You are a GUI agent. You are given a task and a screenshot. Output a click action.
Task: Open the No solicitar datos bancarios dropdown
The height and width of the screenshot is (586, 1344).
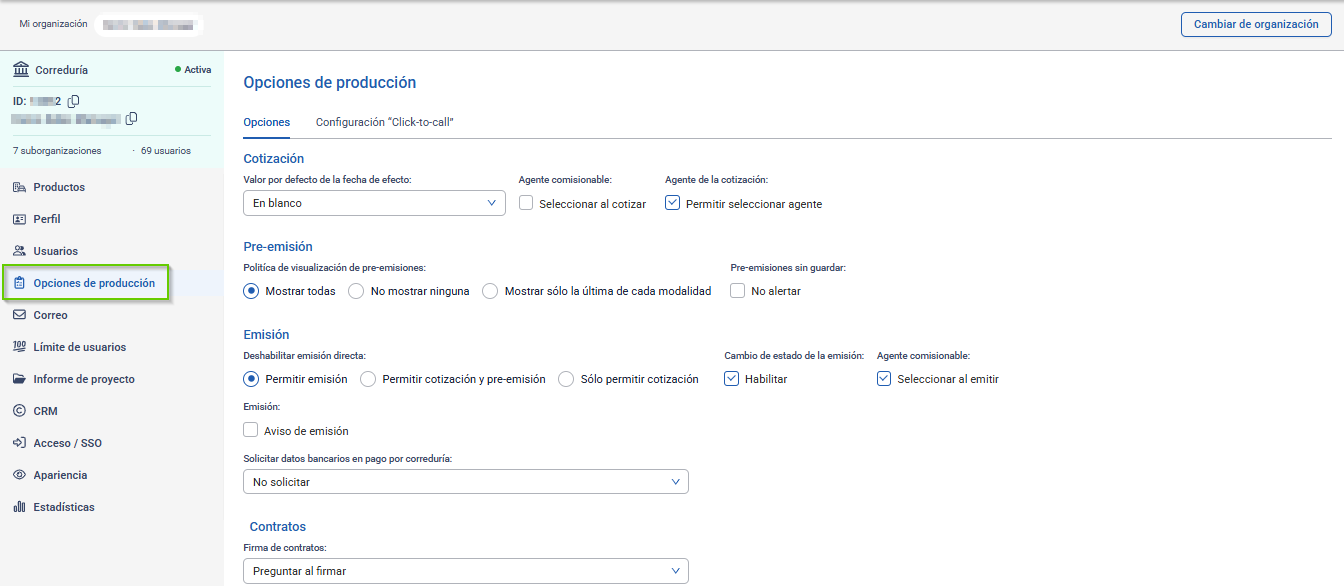466,482
